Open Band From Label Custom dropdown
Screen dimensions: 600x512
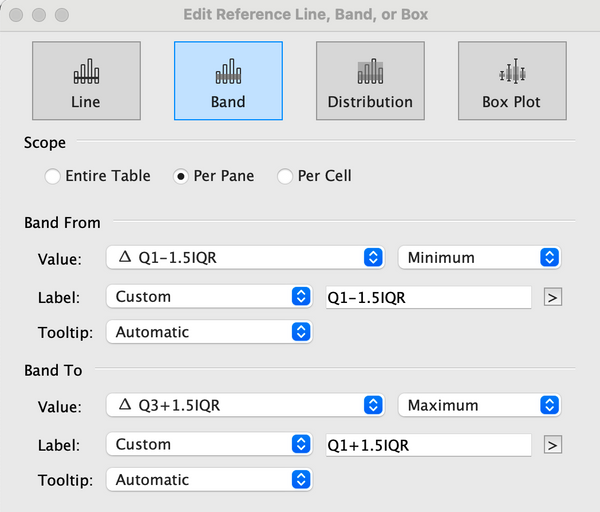tap(209, 297)
